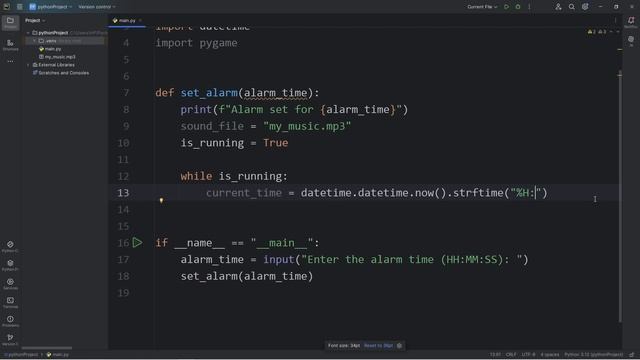Click the UTF-8 encoding status entry
This screenshot has width=640, height=360.
pyautogui.click(x=528, y=355)
